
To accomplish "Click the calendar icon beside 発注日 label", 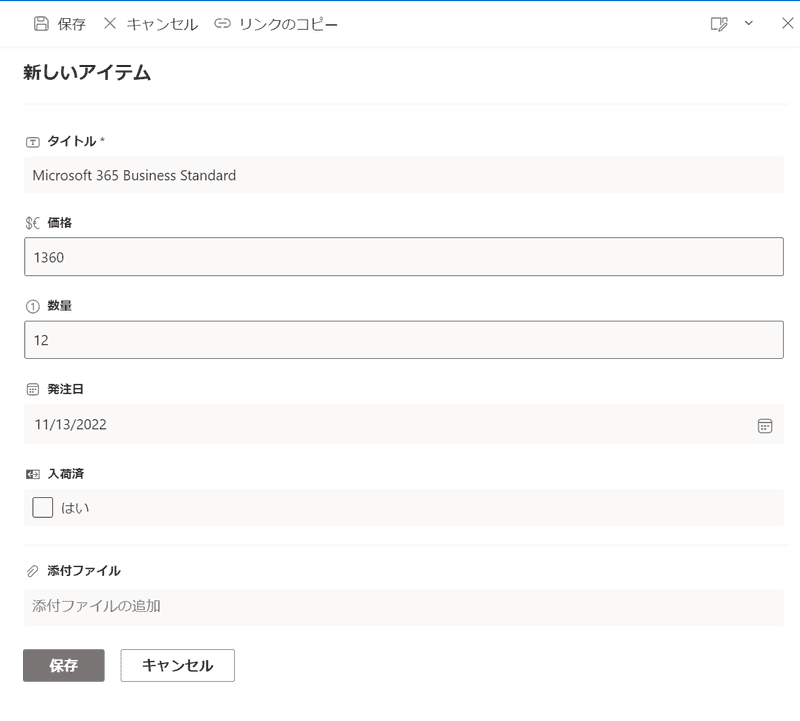I will (33, 389).
